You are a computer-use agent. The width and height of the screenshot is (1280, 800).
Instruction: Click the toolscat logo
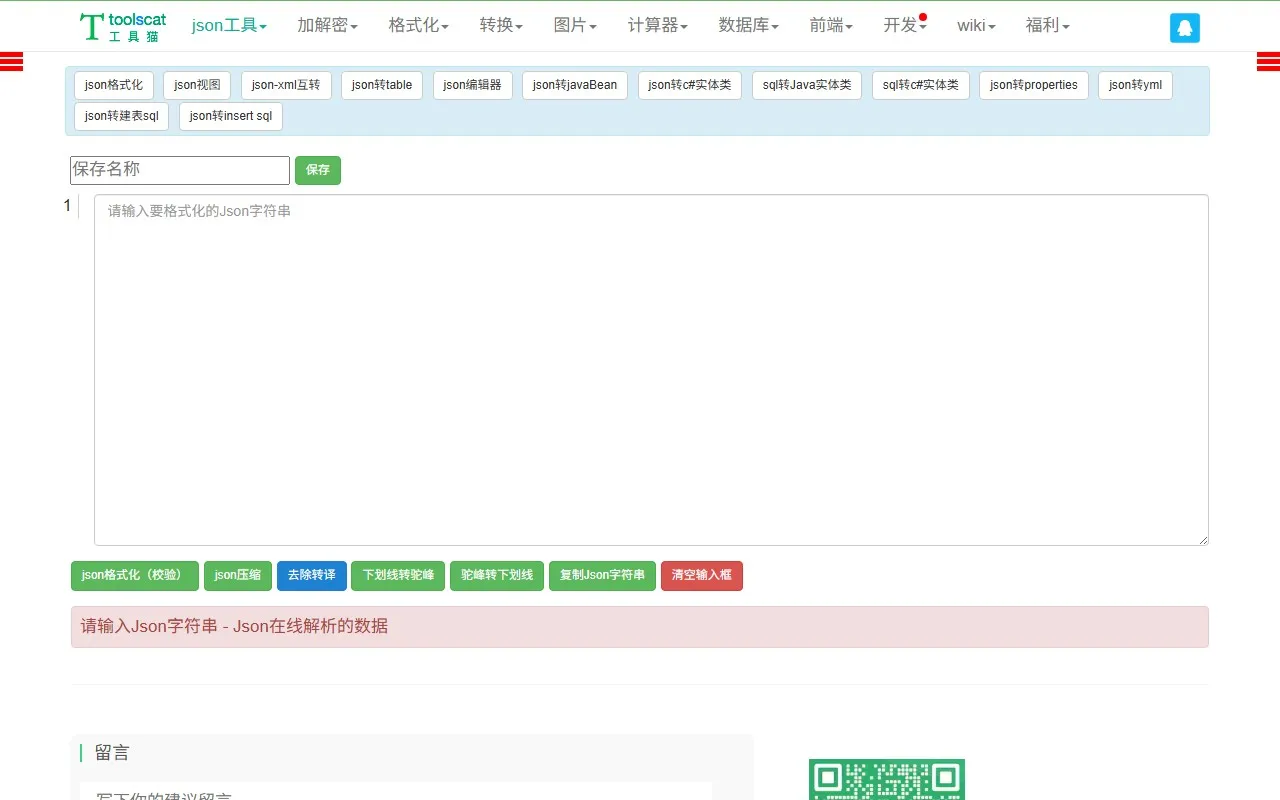point(123,26)
